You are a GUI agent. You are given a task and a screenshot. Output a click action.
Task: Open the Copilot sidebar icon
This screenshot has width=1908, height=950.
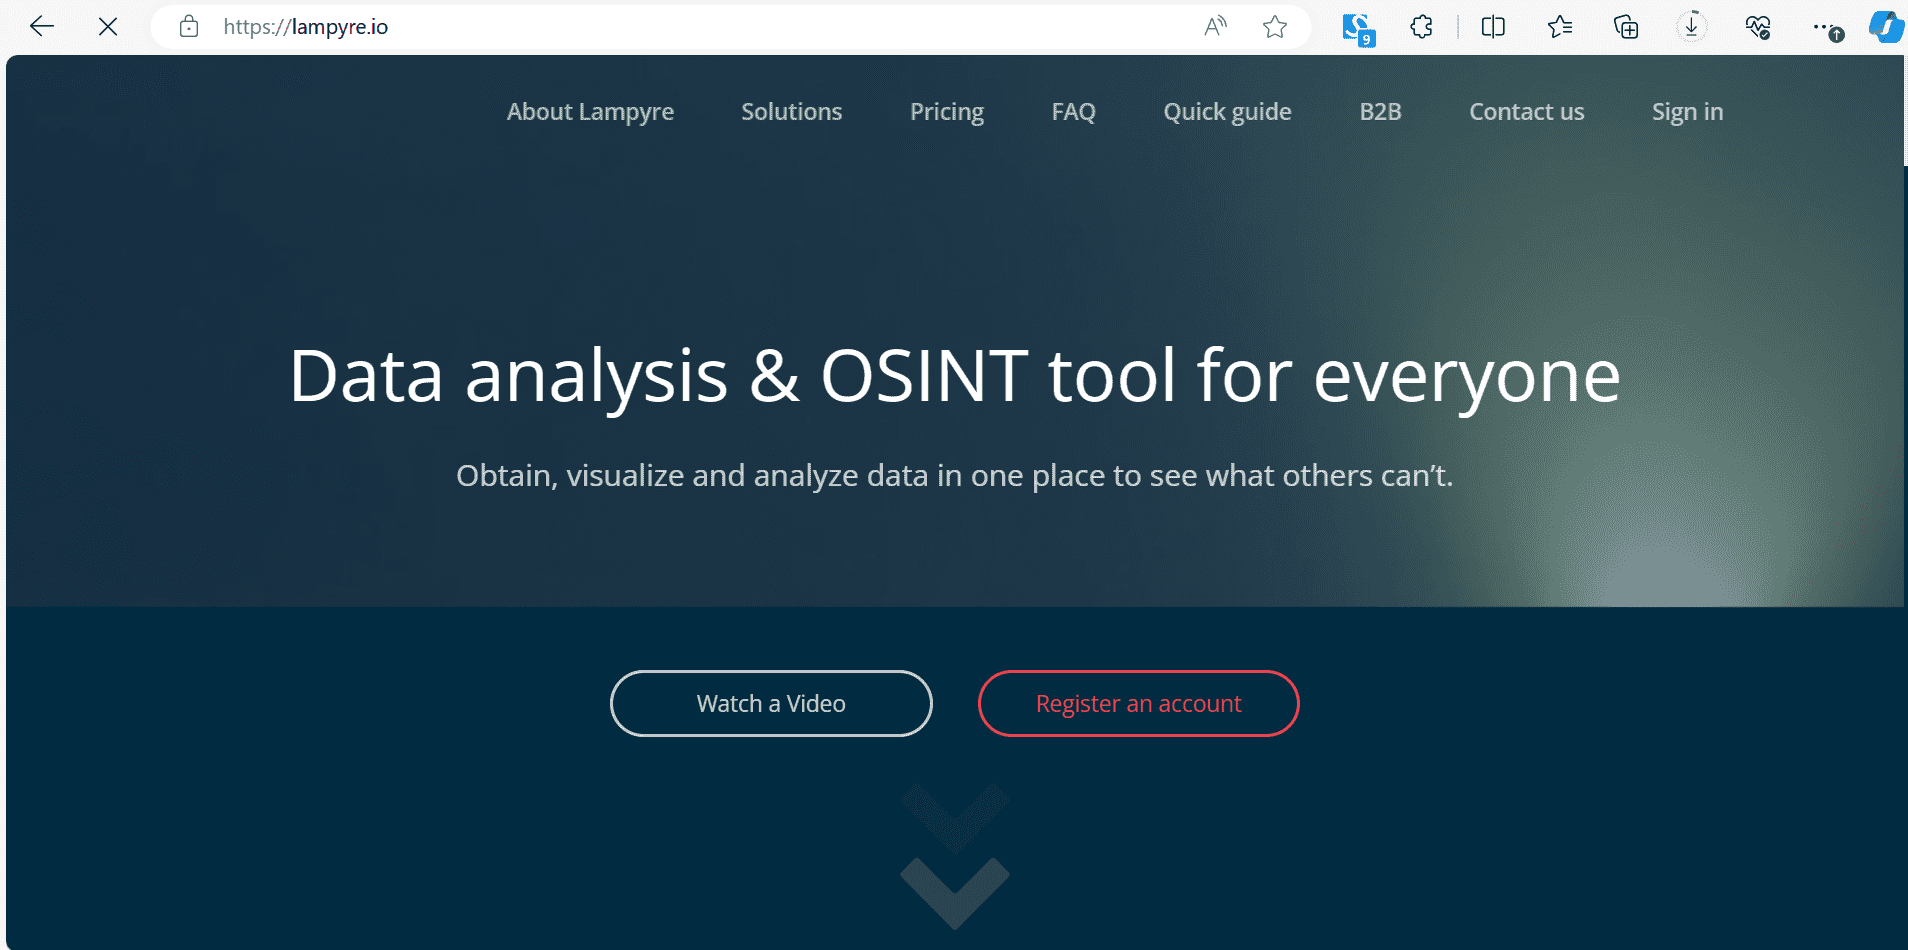pos(1886,27)
